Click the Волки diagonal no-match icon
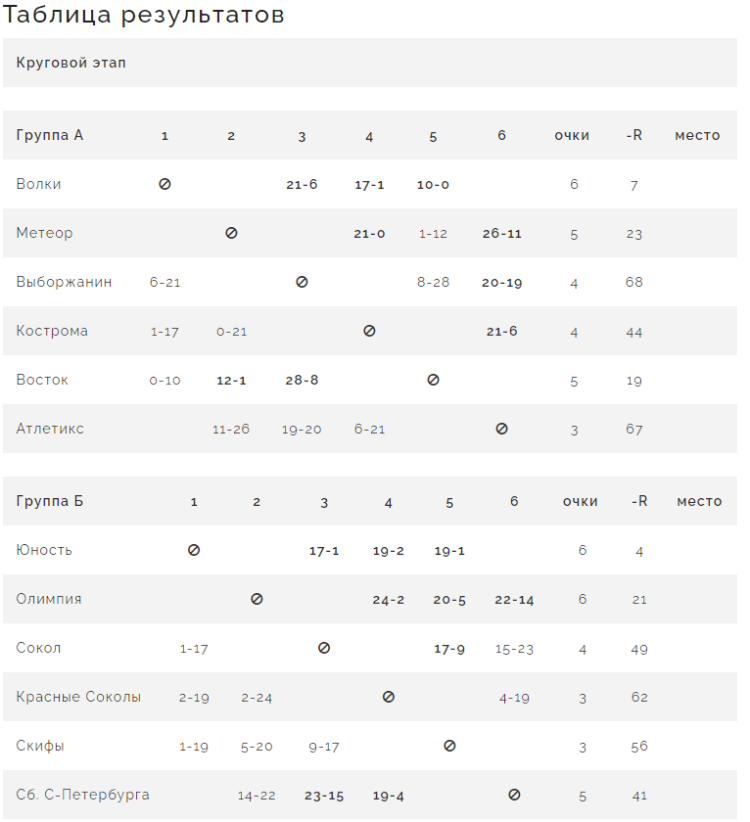 165,184
